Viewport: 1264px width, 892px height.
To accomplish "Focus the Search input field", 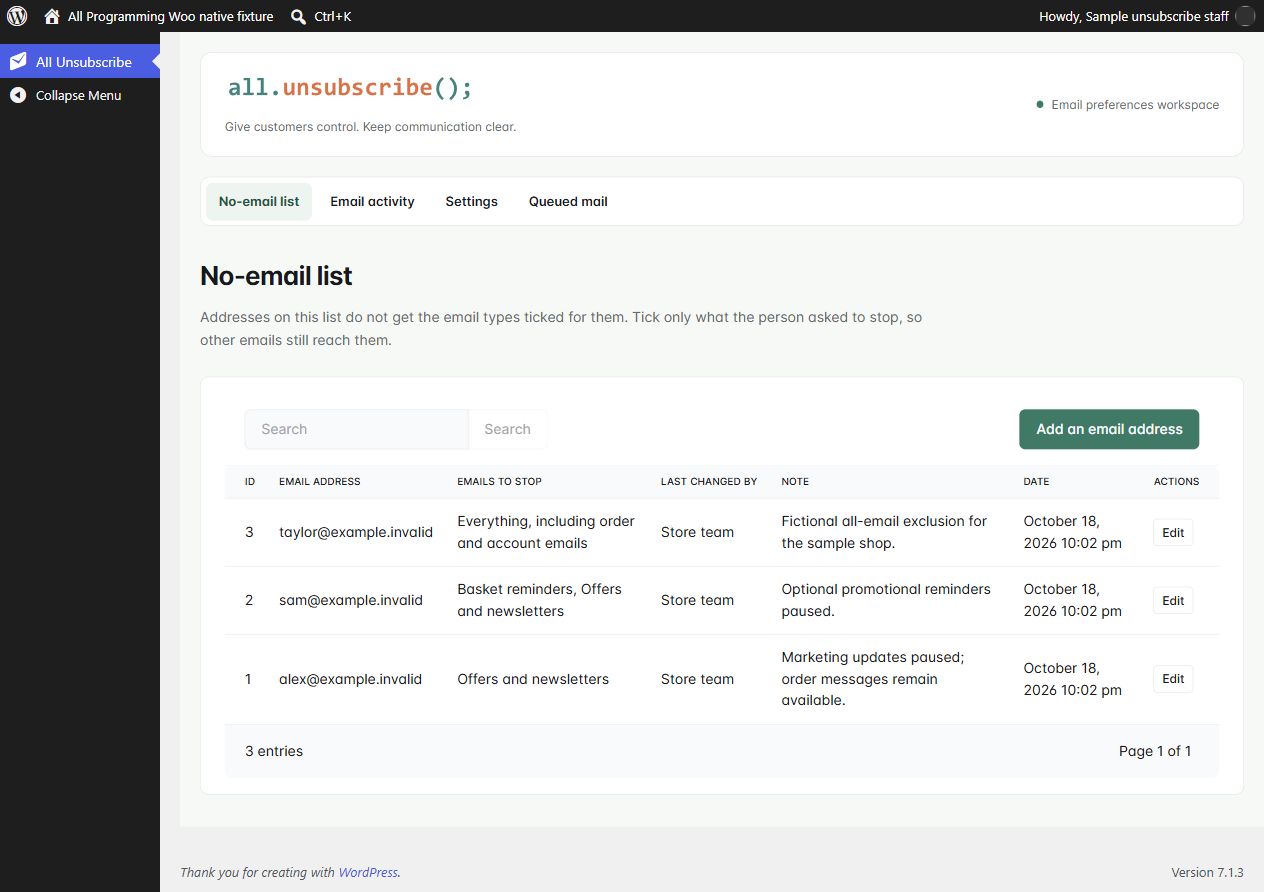I will click(356, 429).
